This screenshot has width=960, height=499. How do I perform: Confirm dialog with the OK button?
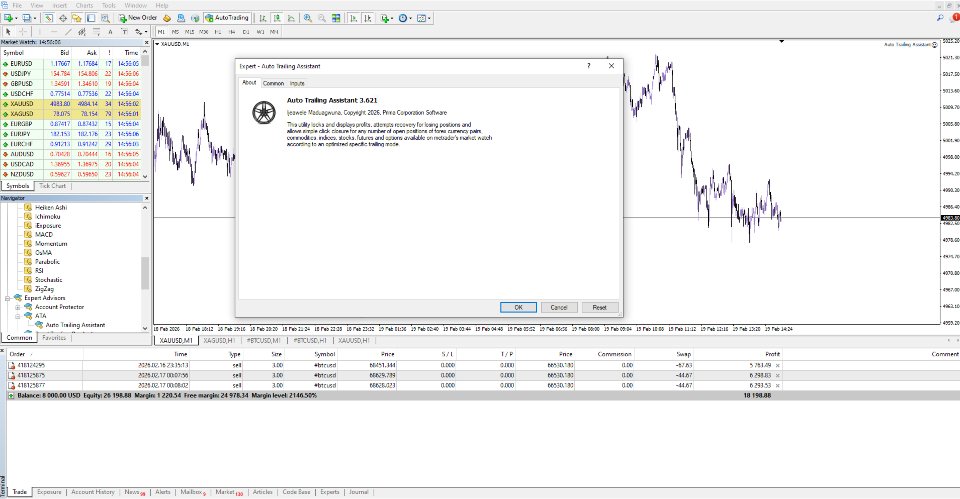[x=518, y=307]
